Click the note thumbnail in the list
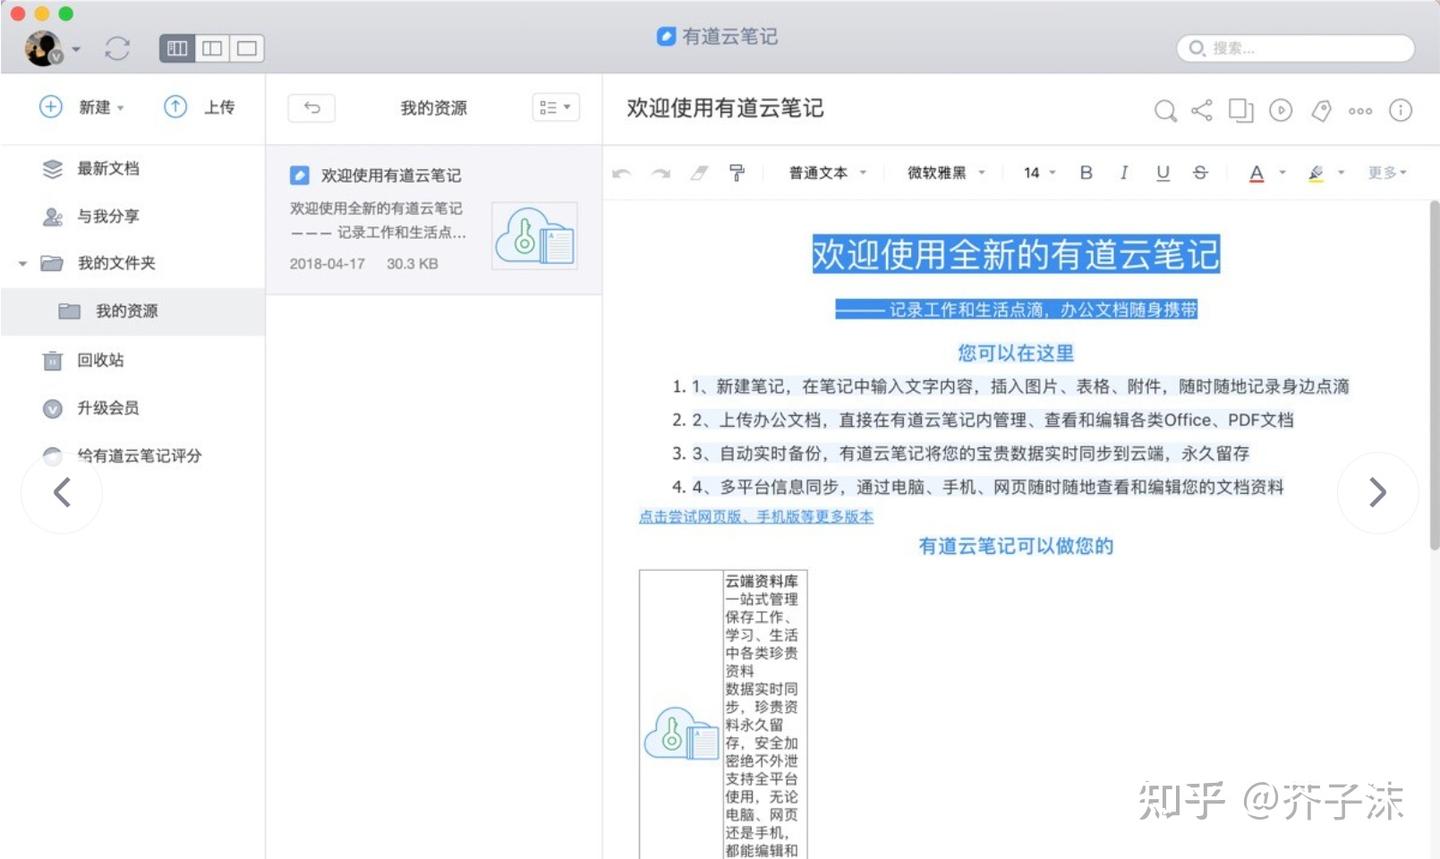This screenshot has width=1440, height=859. 535,235
